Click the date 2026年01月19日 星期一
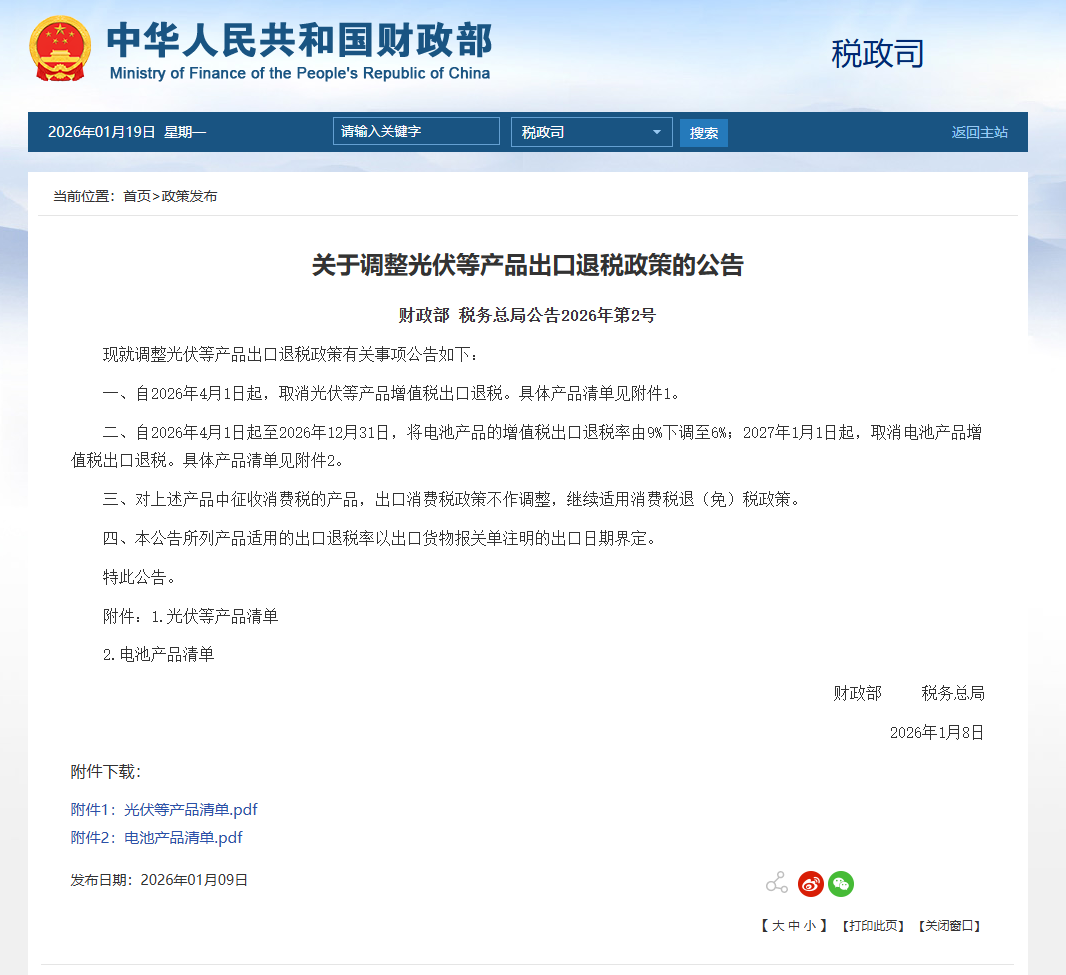1066x975 pixels. (x=126, y=132)
